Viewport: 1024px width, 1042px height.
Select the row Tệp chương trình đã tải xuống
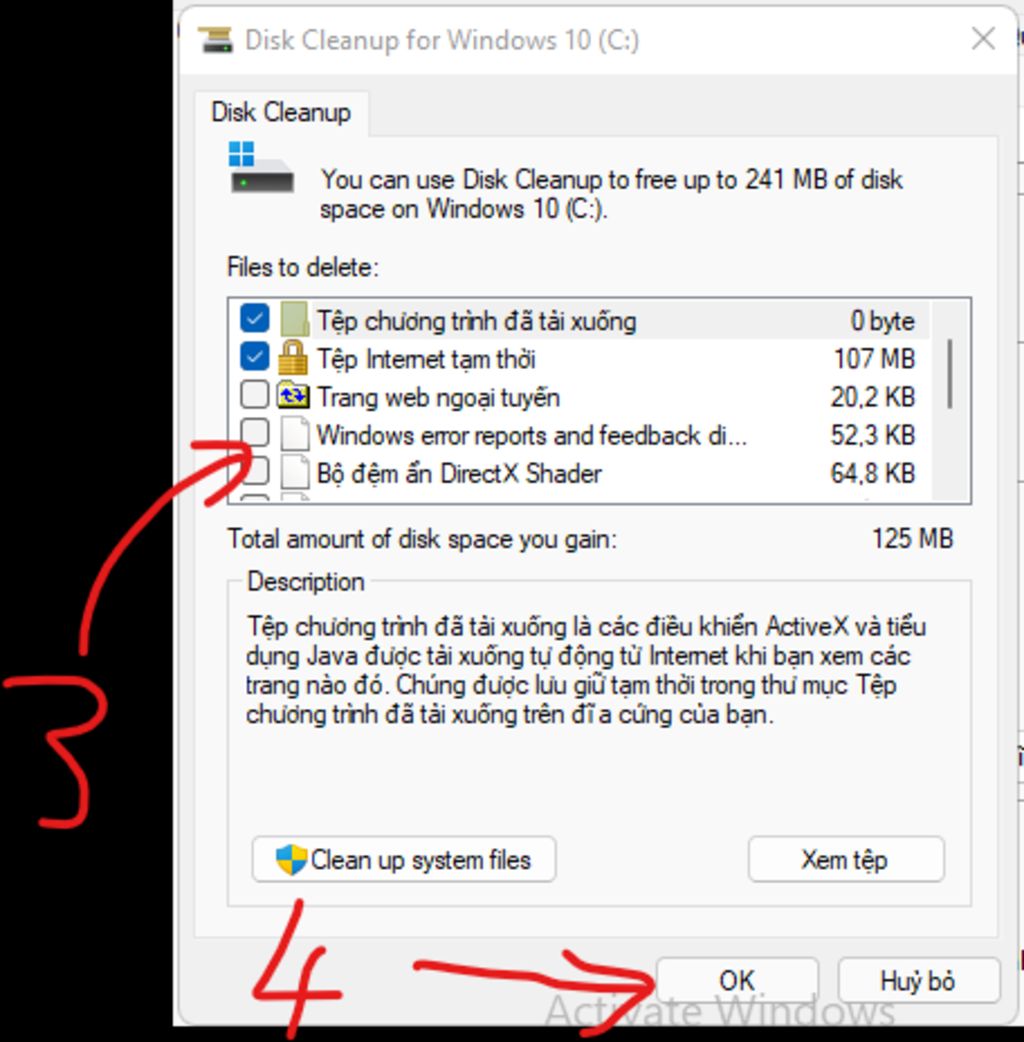pos(578,320)
